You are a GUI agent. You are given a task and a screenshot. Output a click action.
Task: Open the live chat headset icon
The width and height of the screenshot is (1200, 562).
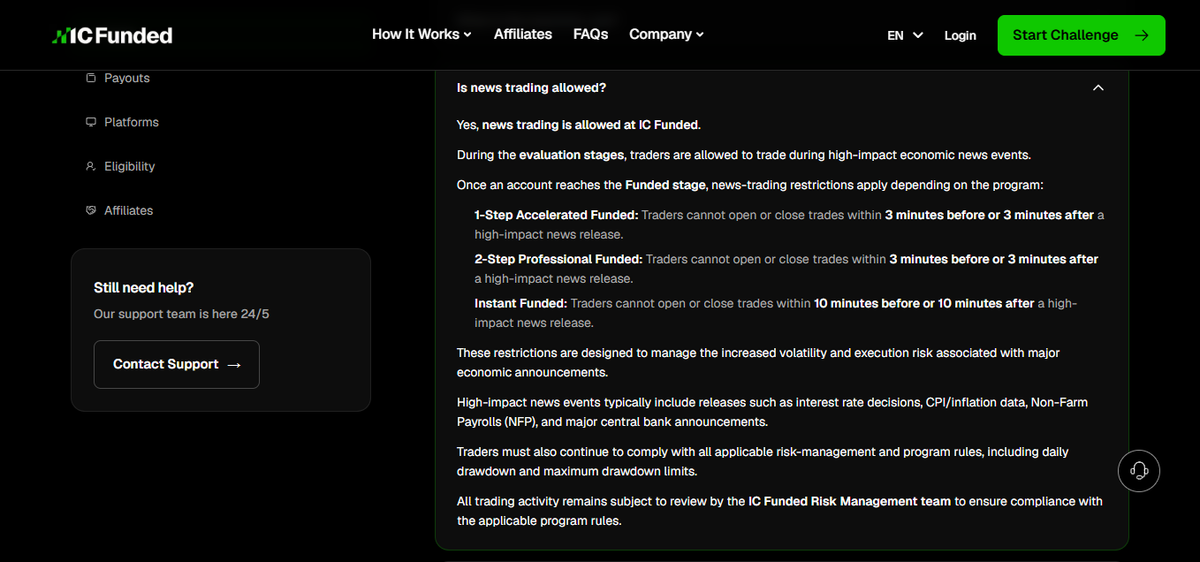point(1138,470)
